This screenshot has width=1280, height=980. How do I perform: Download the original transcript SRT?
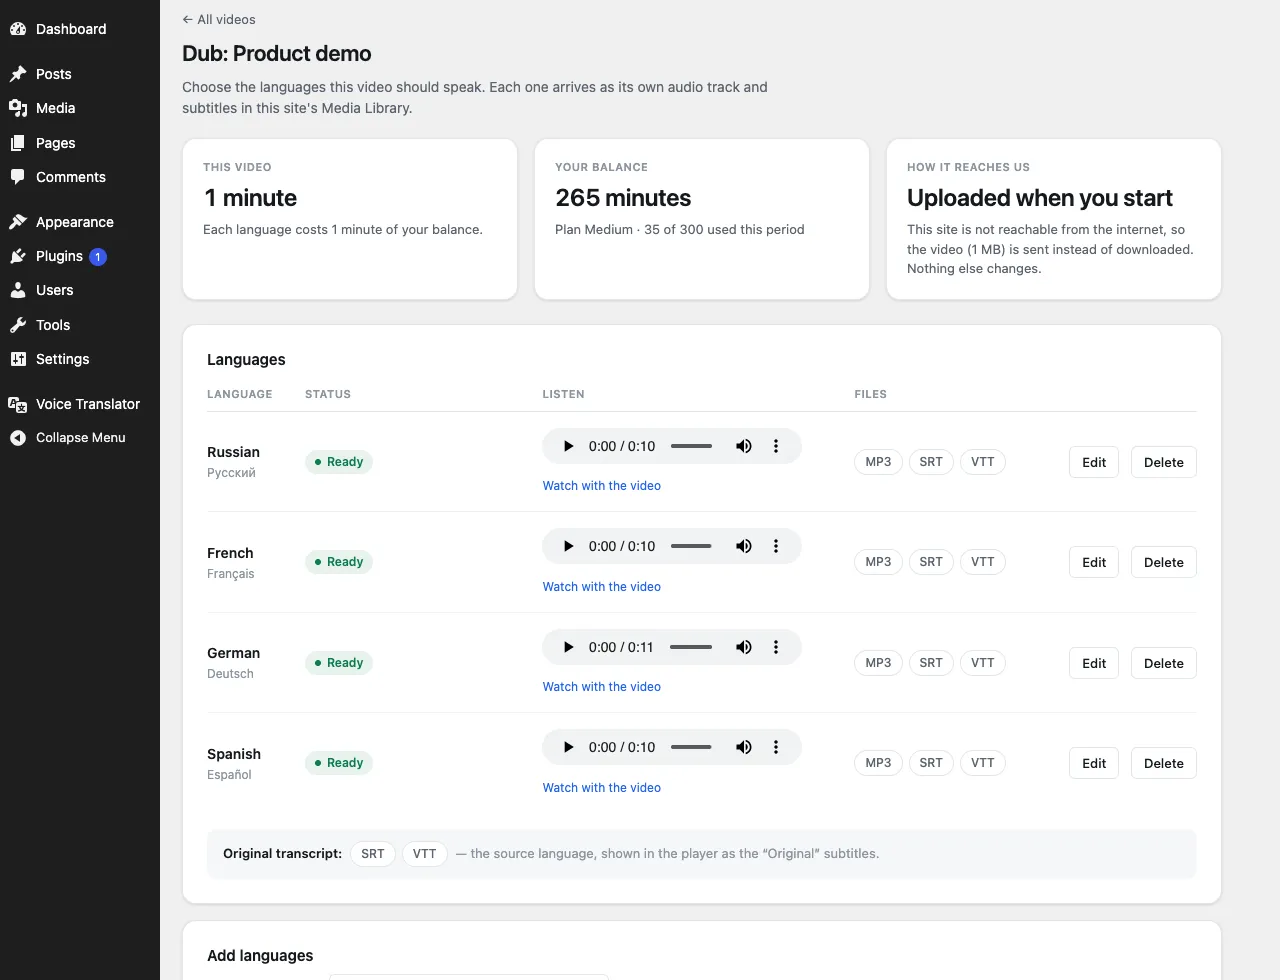click(373, 854)
